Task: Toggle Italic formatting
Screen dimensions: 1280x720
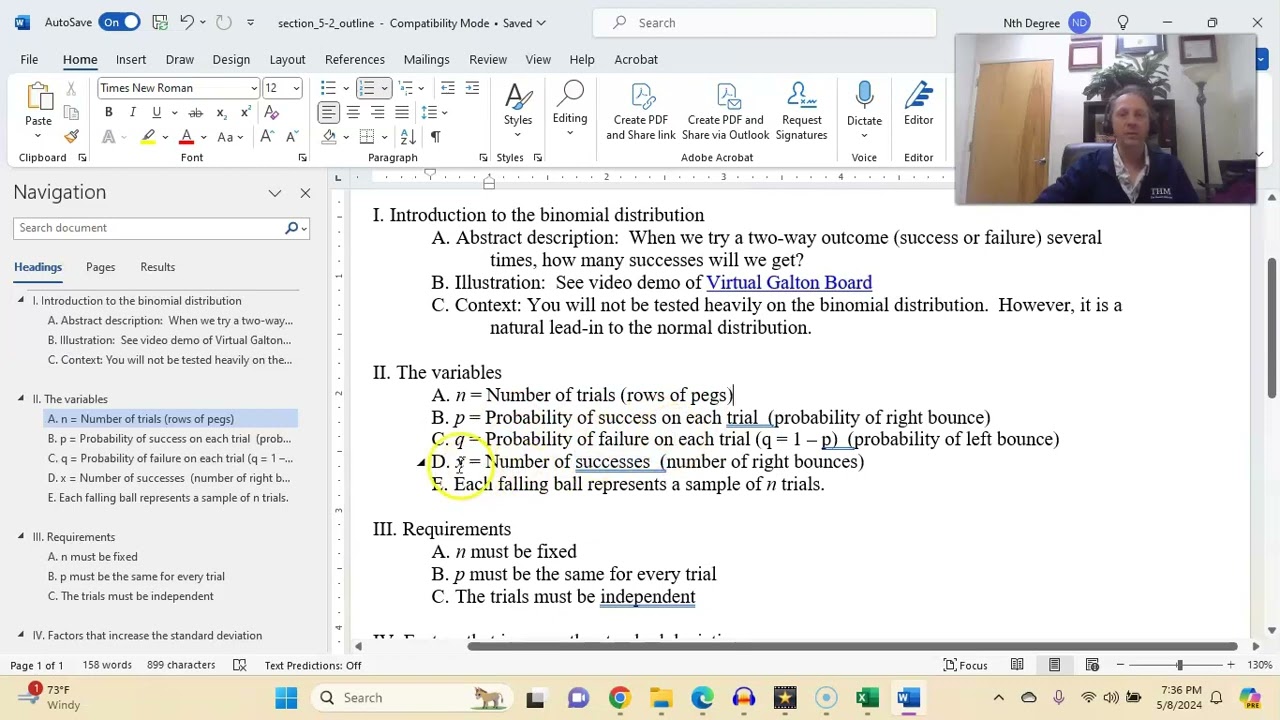Action: pyautogui.click(x=132, y=112)
